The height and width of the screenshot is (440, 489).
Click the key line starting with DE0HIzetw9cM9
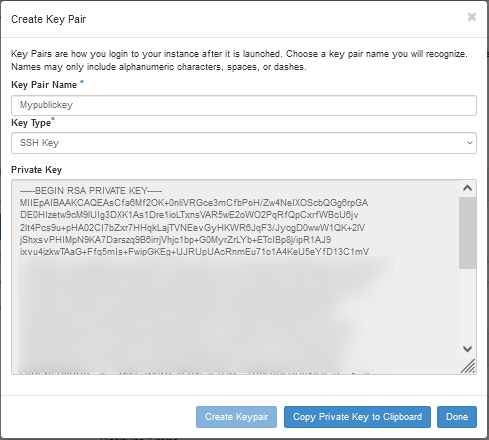tap(189, 215)
